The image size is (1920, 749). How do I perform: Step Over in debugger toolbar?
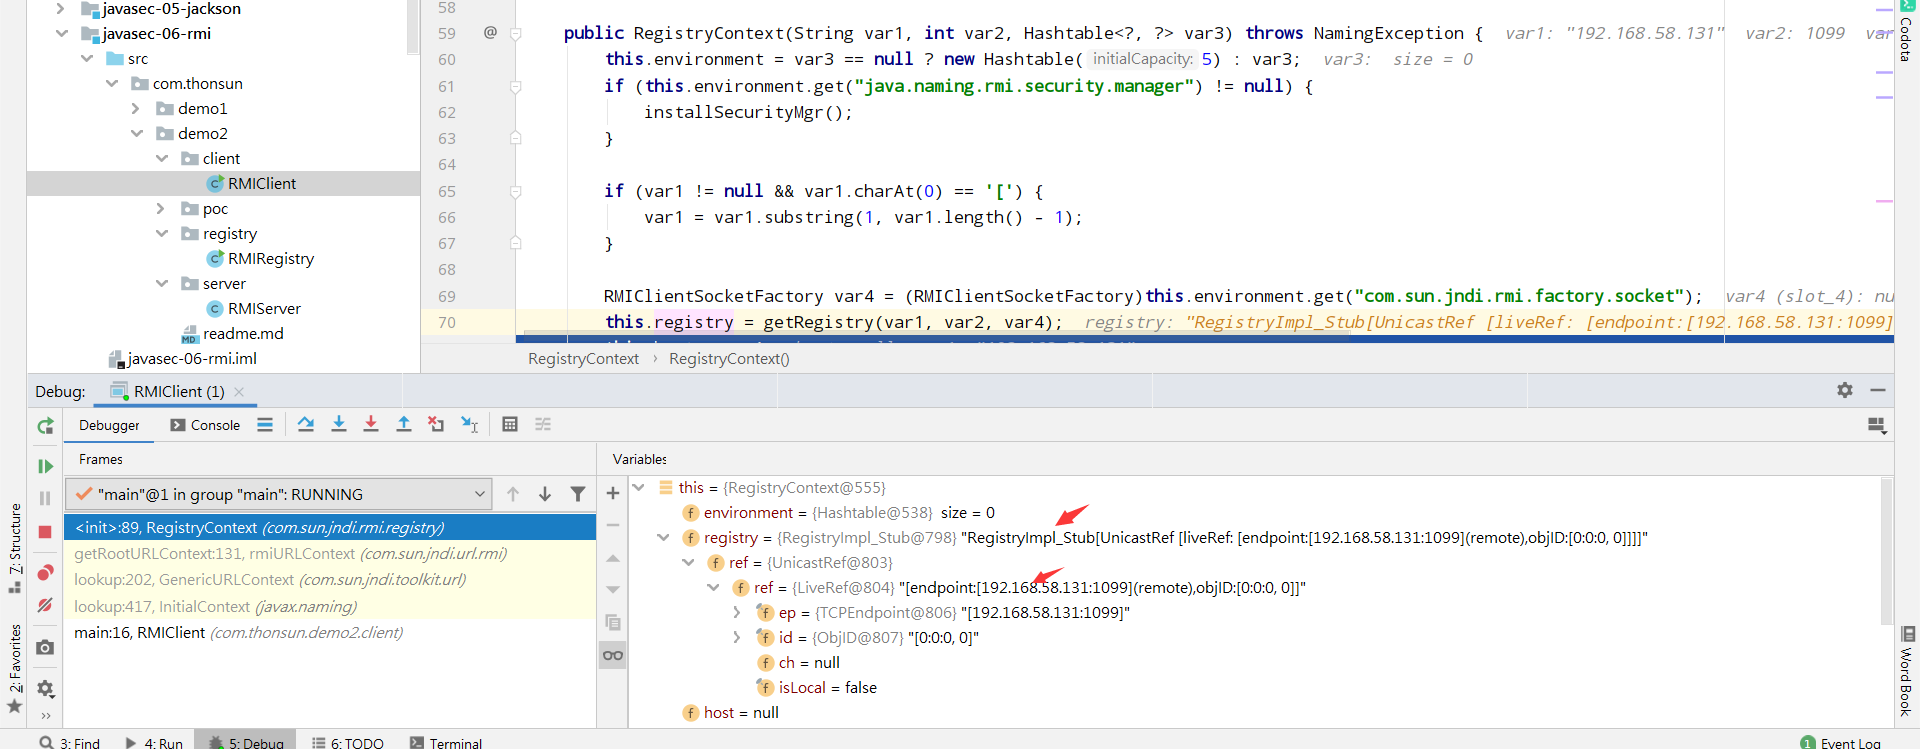tap(306, 425)
